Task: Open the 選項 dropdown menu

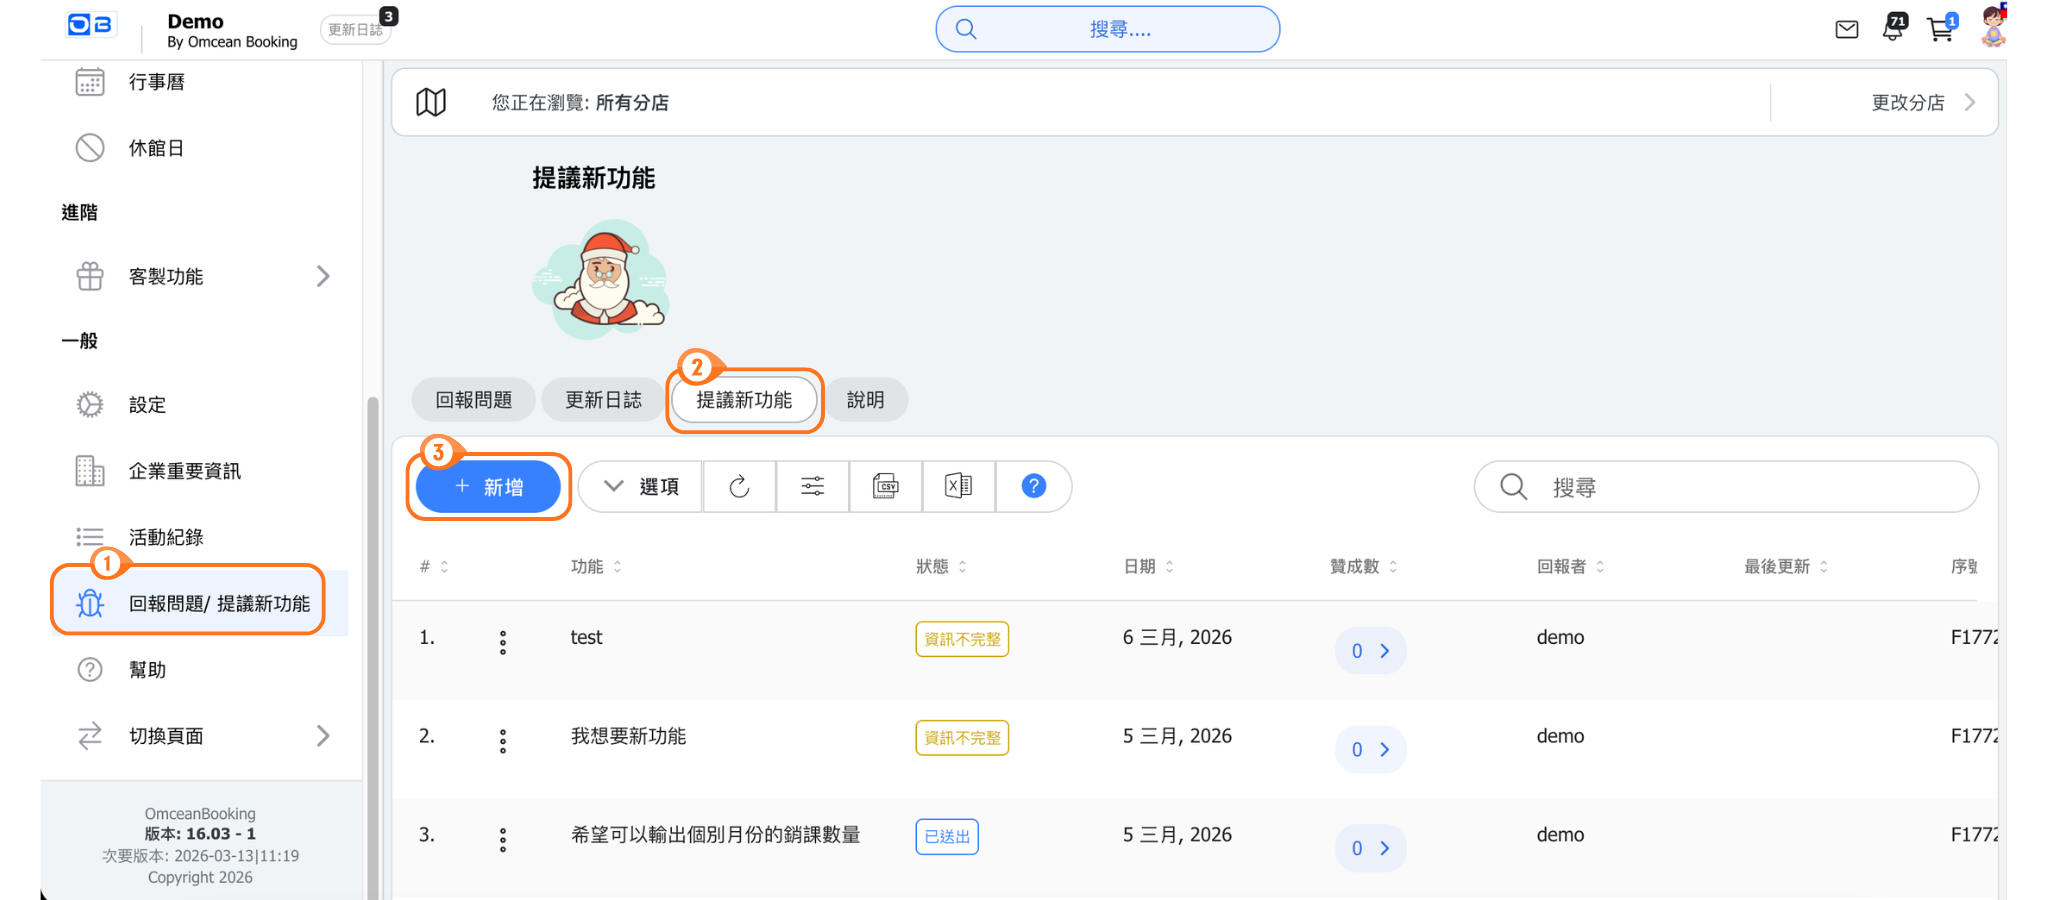Action: tap(641, 487)
